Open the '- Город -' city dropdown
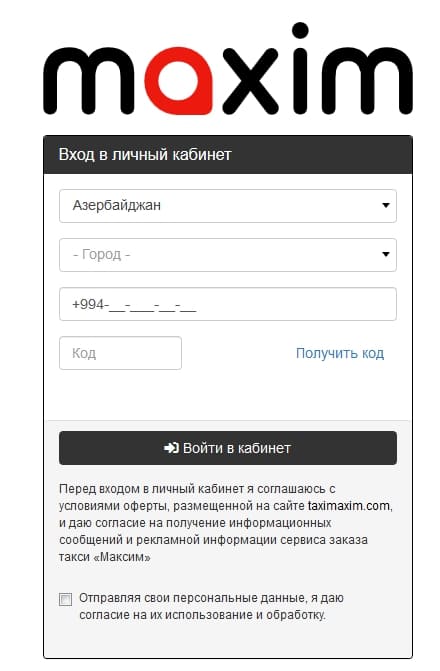440x671 pixels. pos(228,255)
